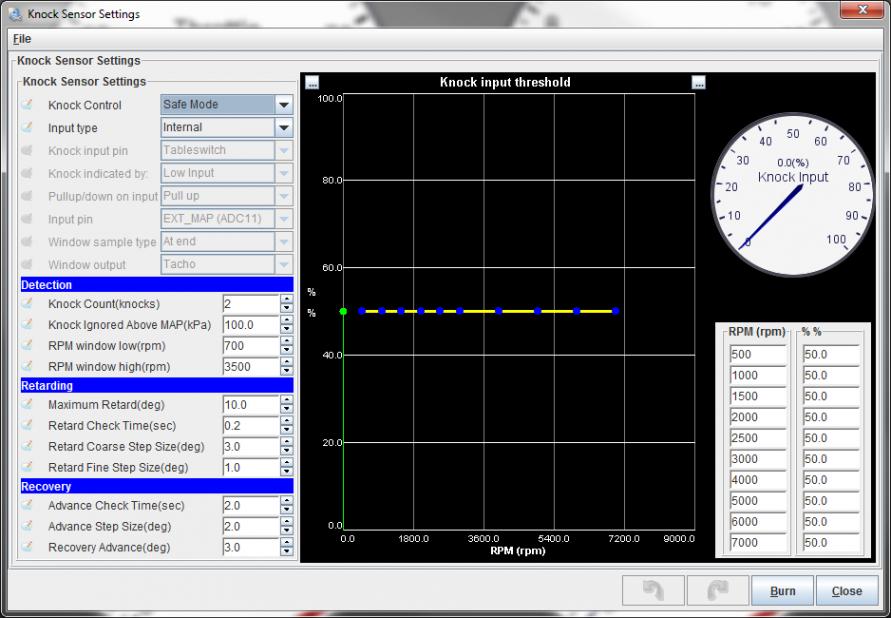Open the File menu
Screen dimensions: 891x618
tap(22, 39)
